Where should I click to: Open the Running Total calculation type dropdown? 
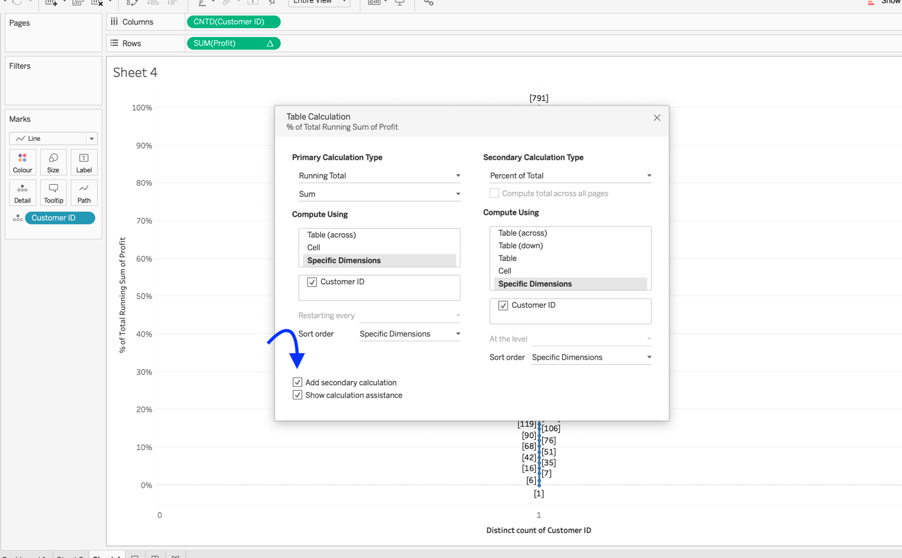379,175
